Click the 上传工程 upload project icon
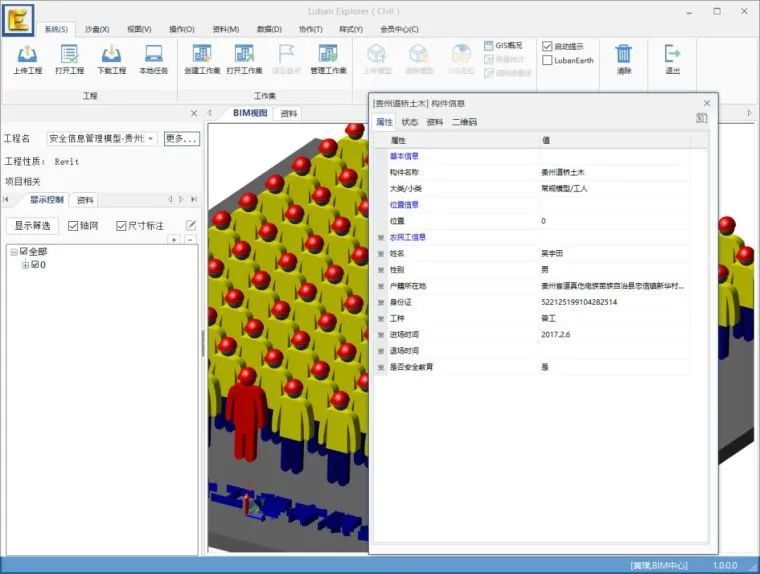760x574 pixels. (x=27, y=54)
